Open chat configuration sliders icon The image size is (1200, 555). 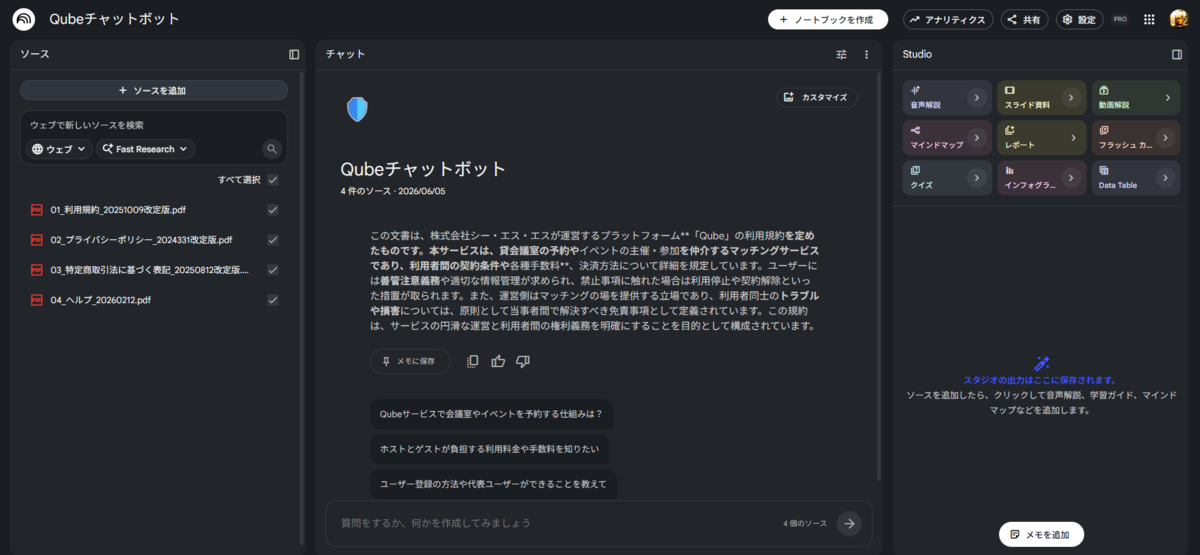841,54
